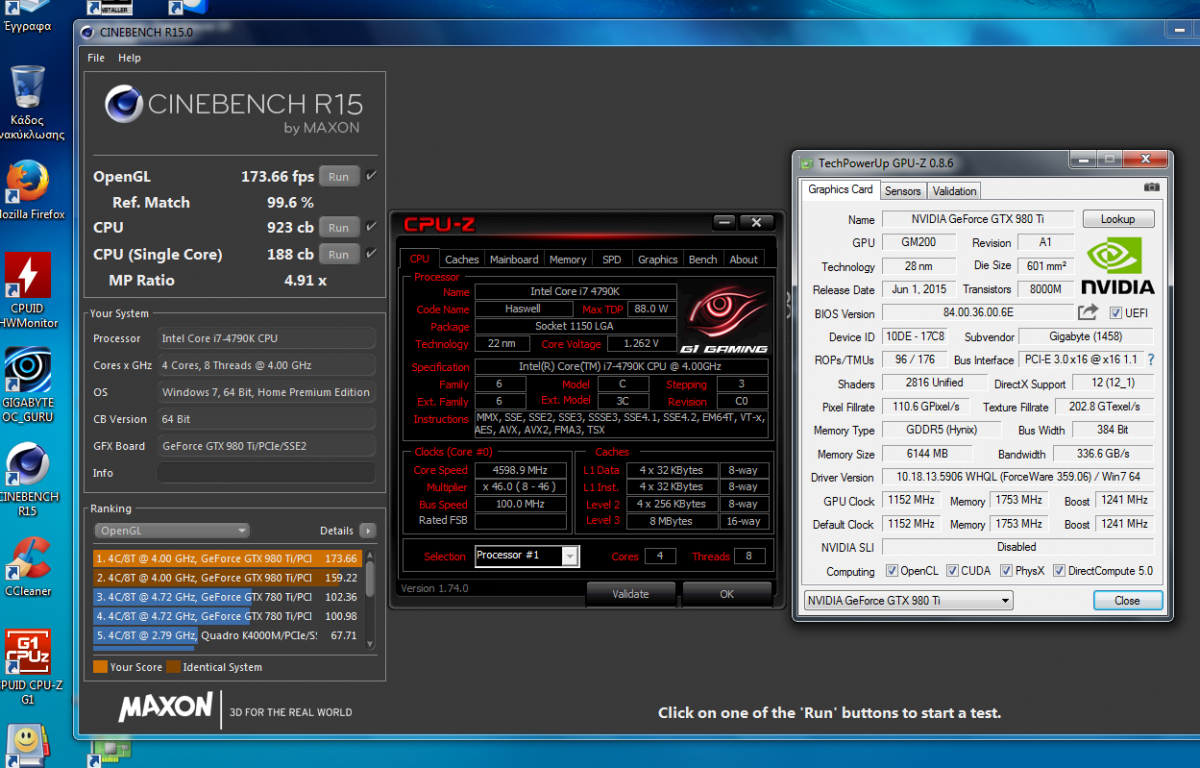Open the Help menu in Cinebench
This screenshot has width=1200, height=768.
(130, 58)
